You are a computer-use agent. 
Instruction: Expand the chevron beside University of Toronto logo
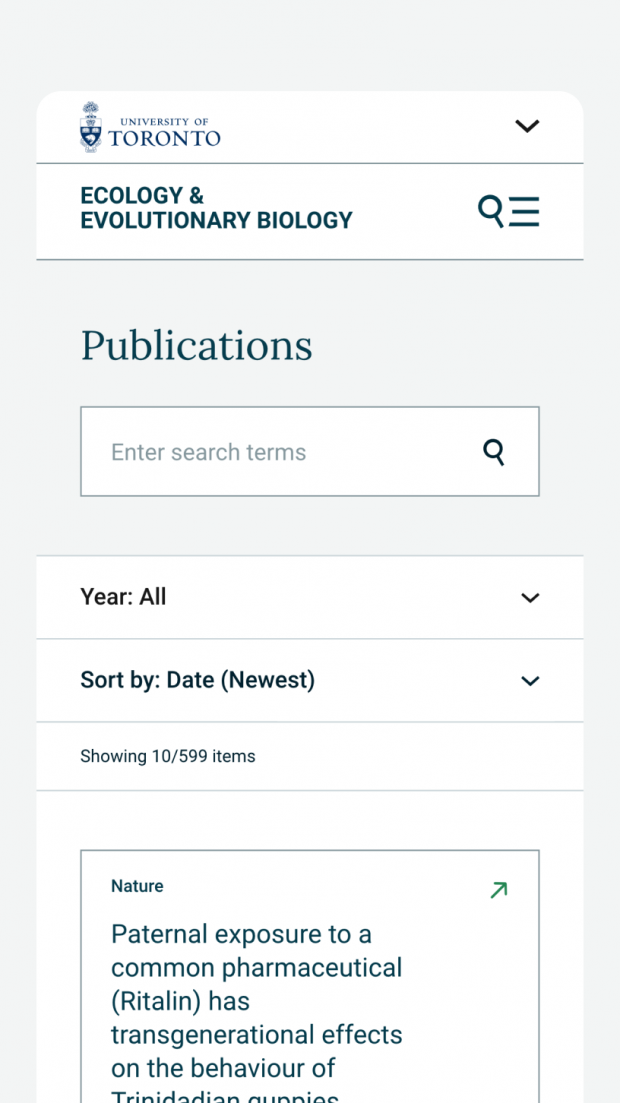tap(526, 126)
